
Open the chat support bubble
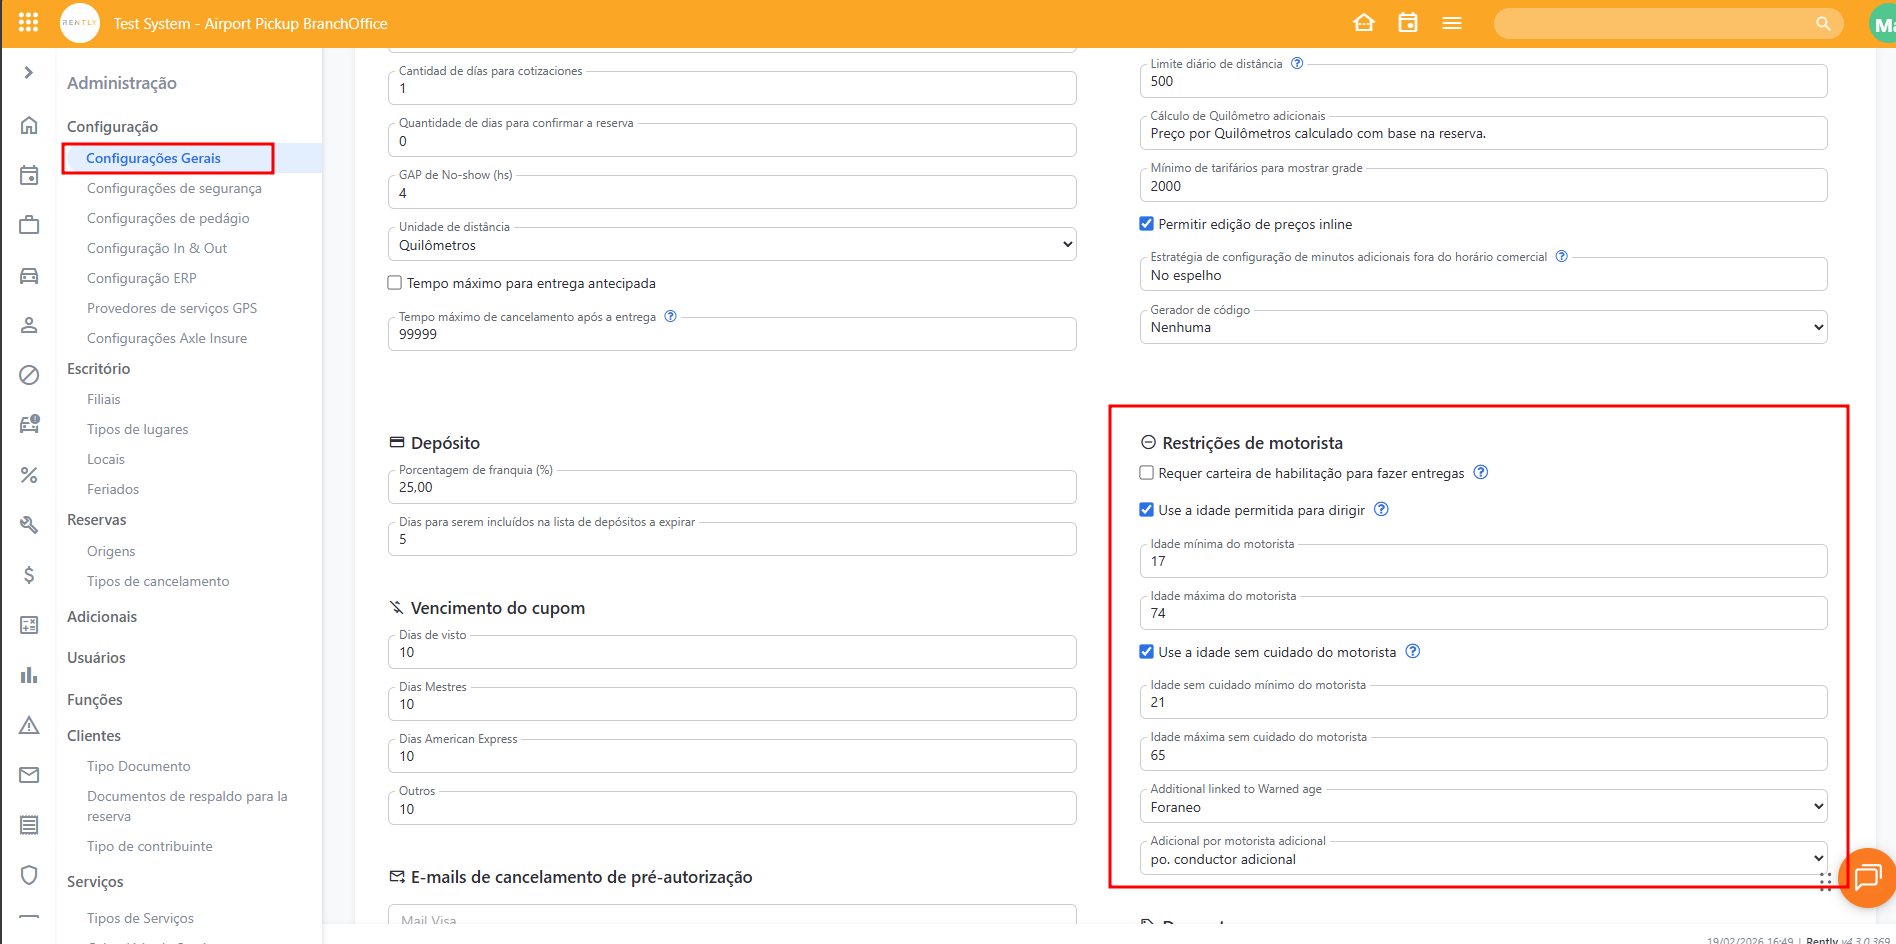coord(1866,877)
